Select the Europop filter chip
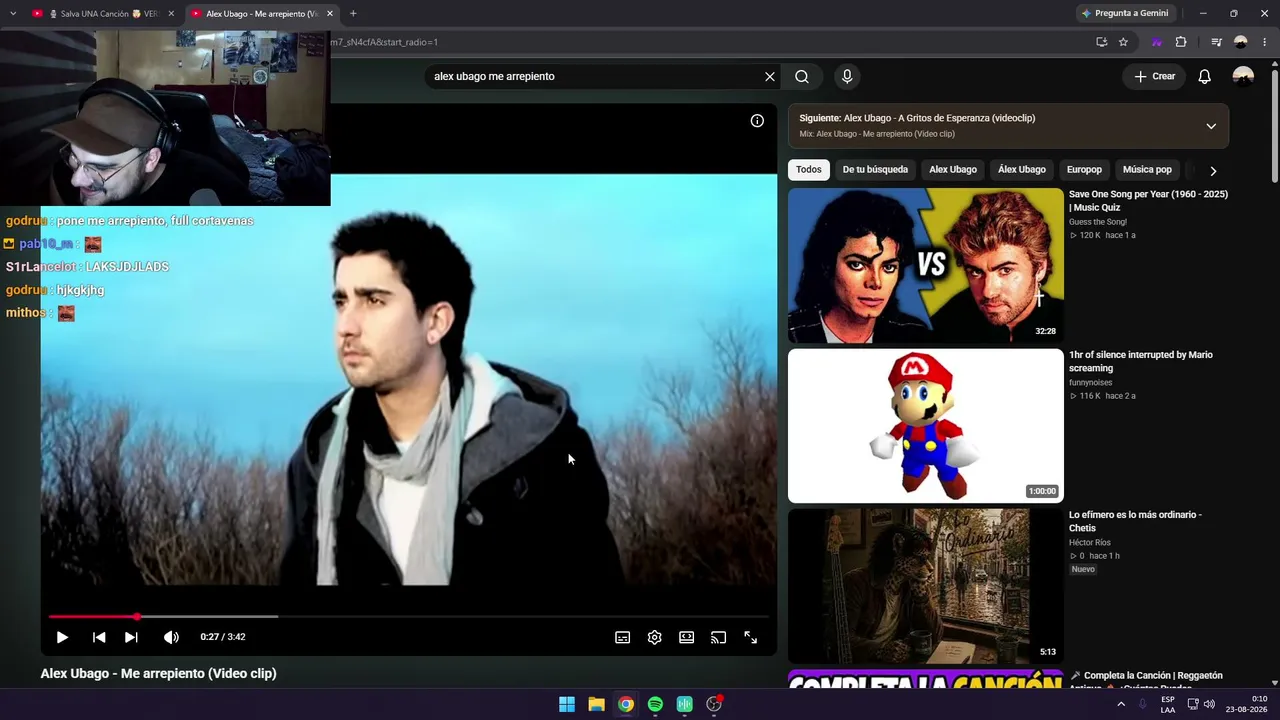The height and width of the screenshot is (720, 1280). click(1084, 170)
